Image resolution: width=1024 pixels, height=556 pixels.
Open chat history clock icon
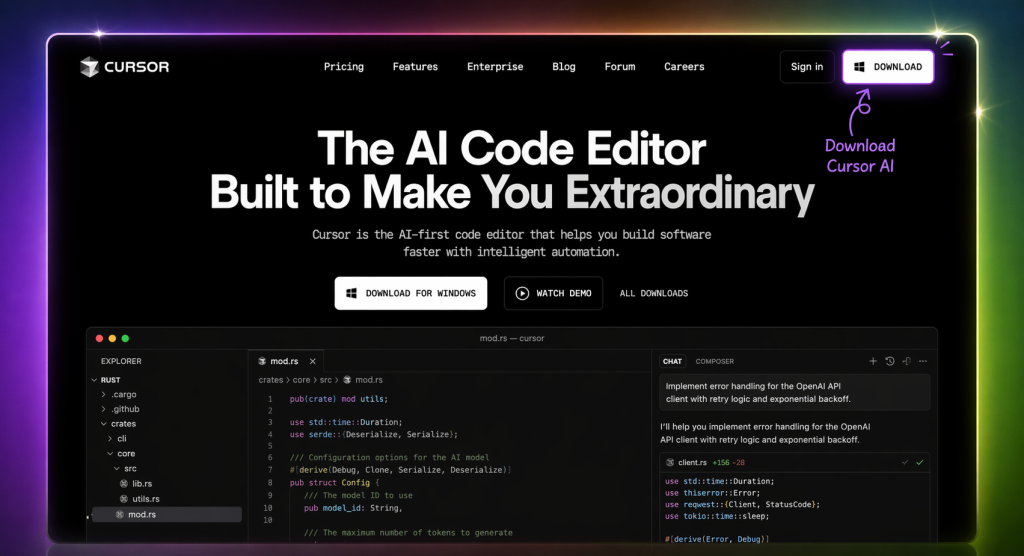[889, 361]
